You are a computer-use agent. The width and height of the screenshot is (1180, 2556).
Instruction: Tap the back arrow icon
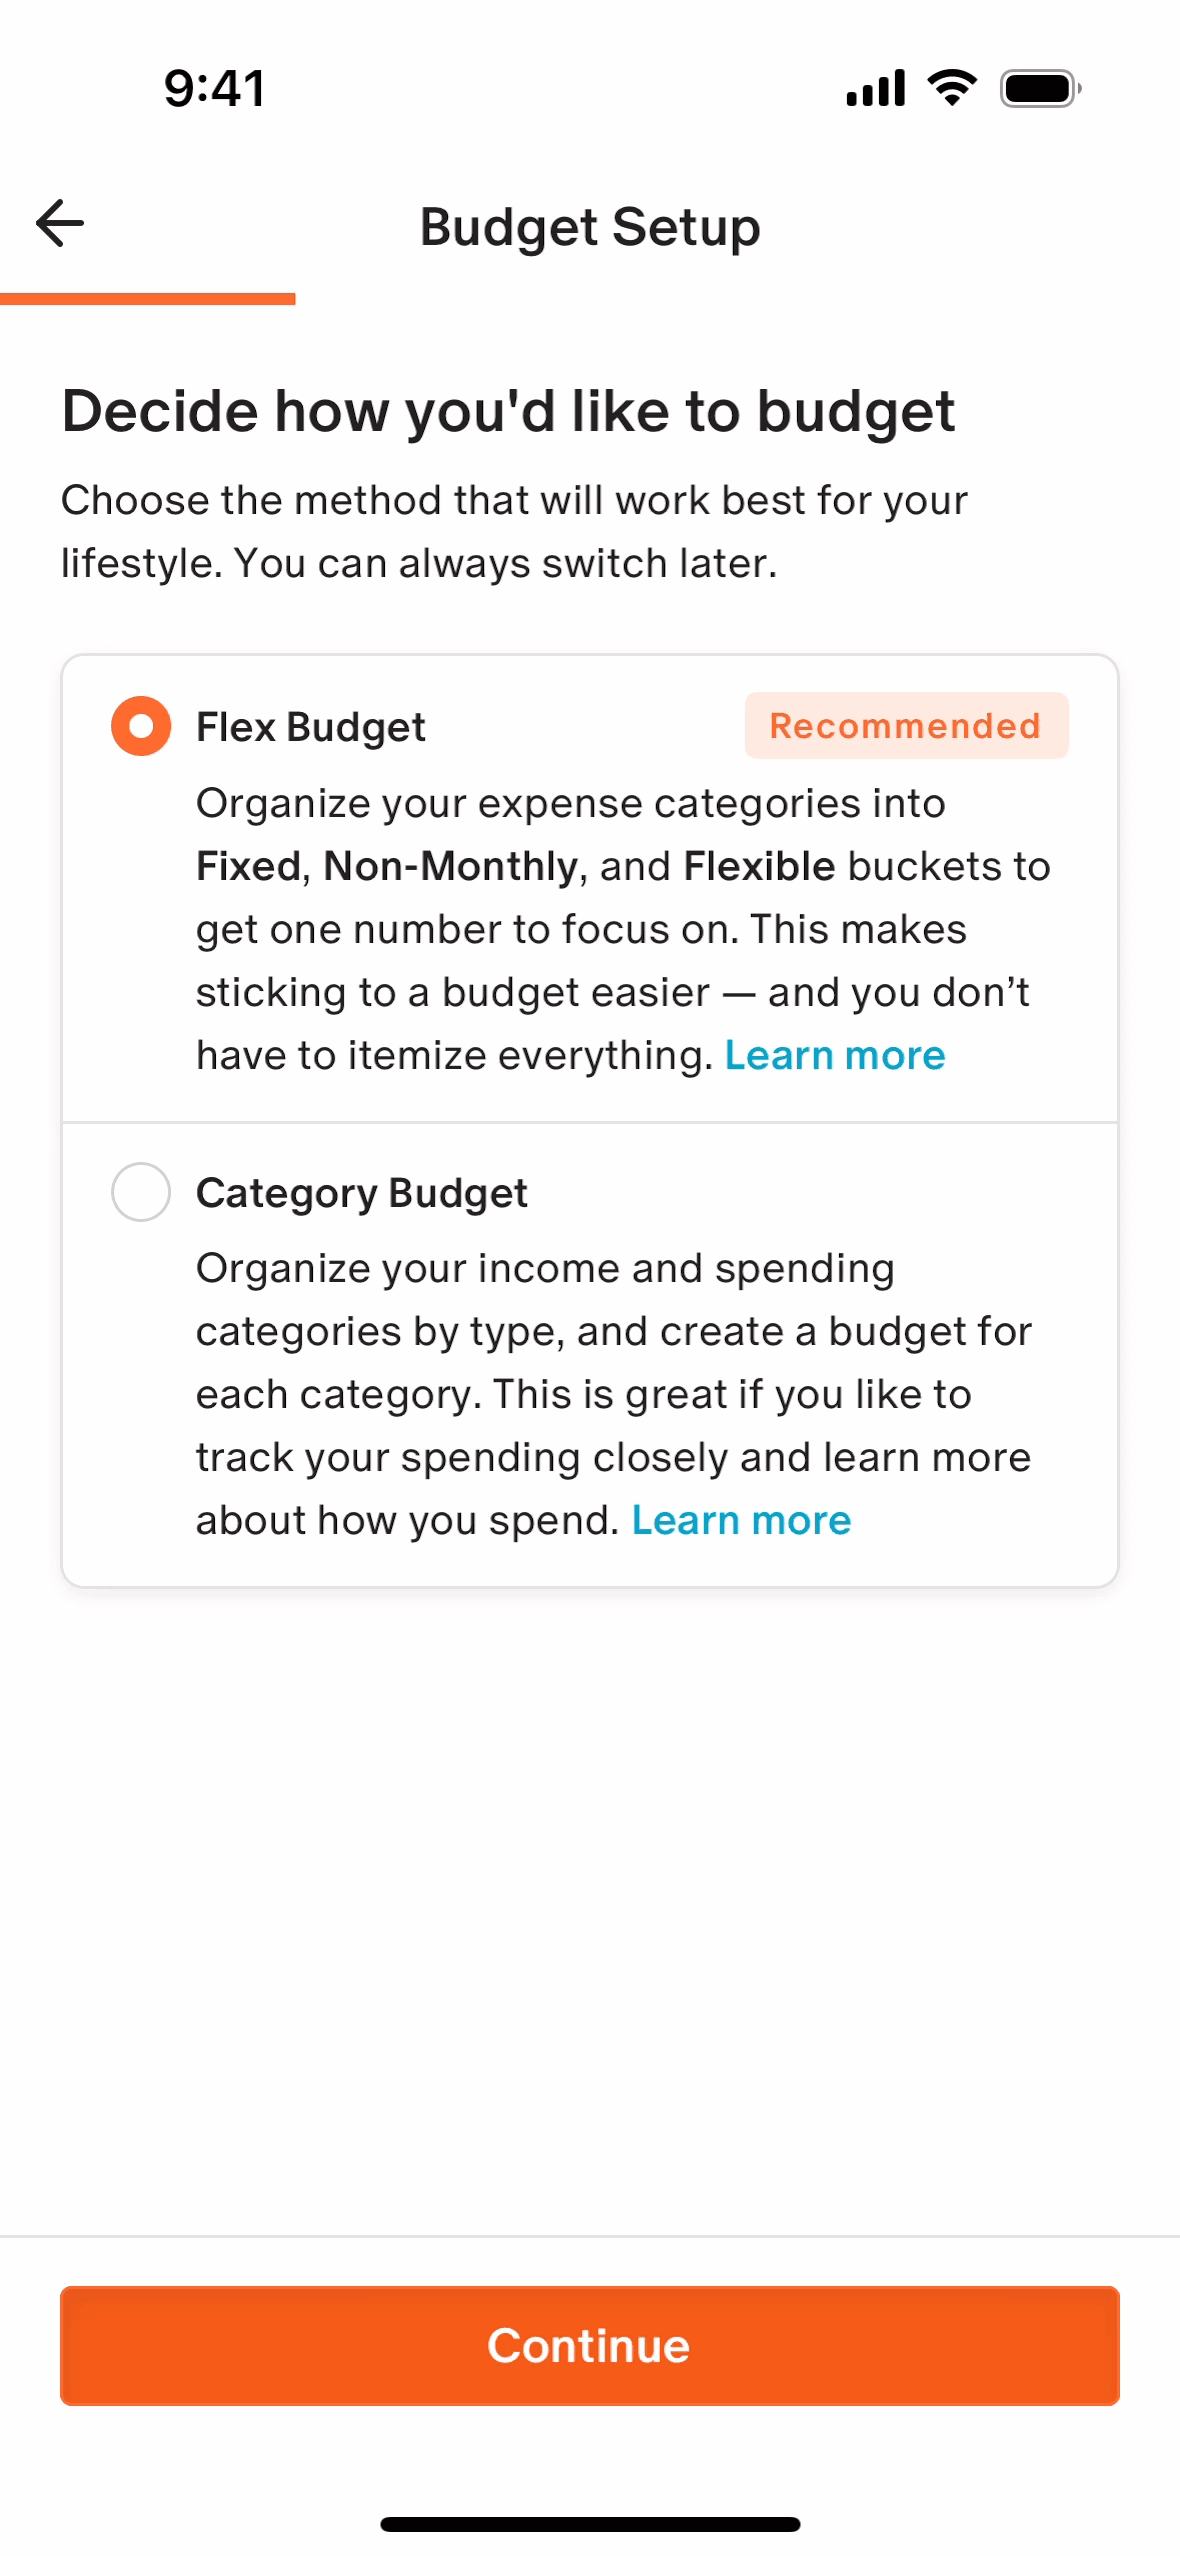pos(60,223)
